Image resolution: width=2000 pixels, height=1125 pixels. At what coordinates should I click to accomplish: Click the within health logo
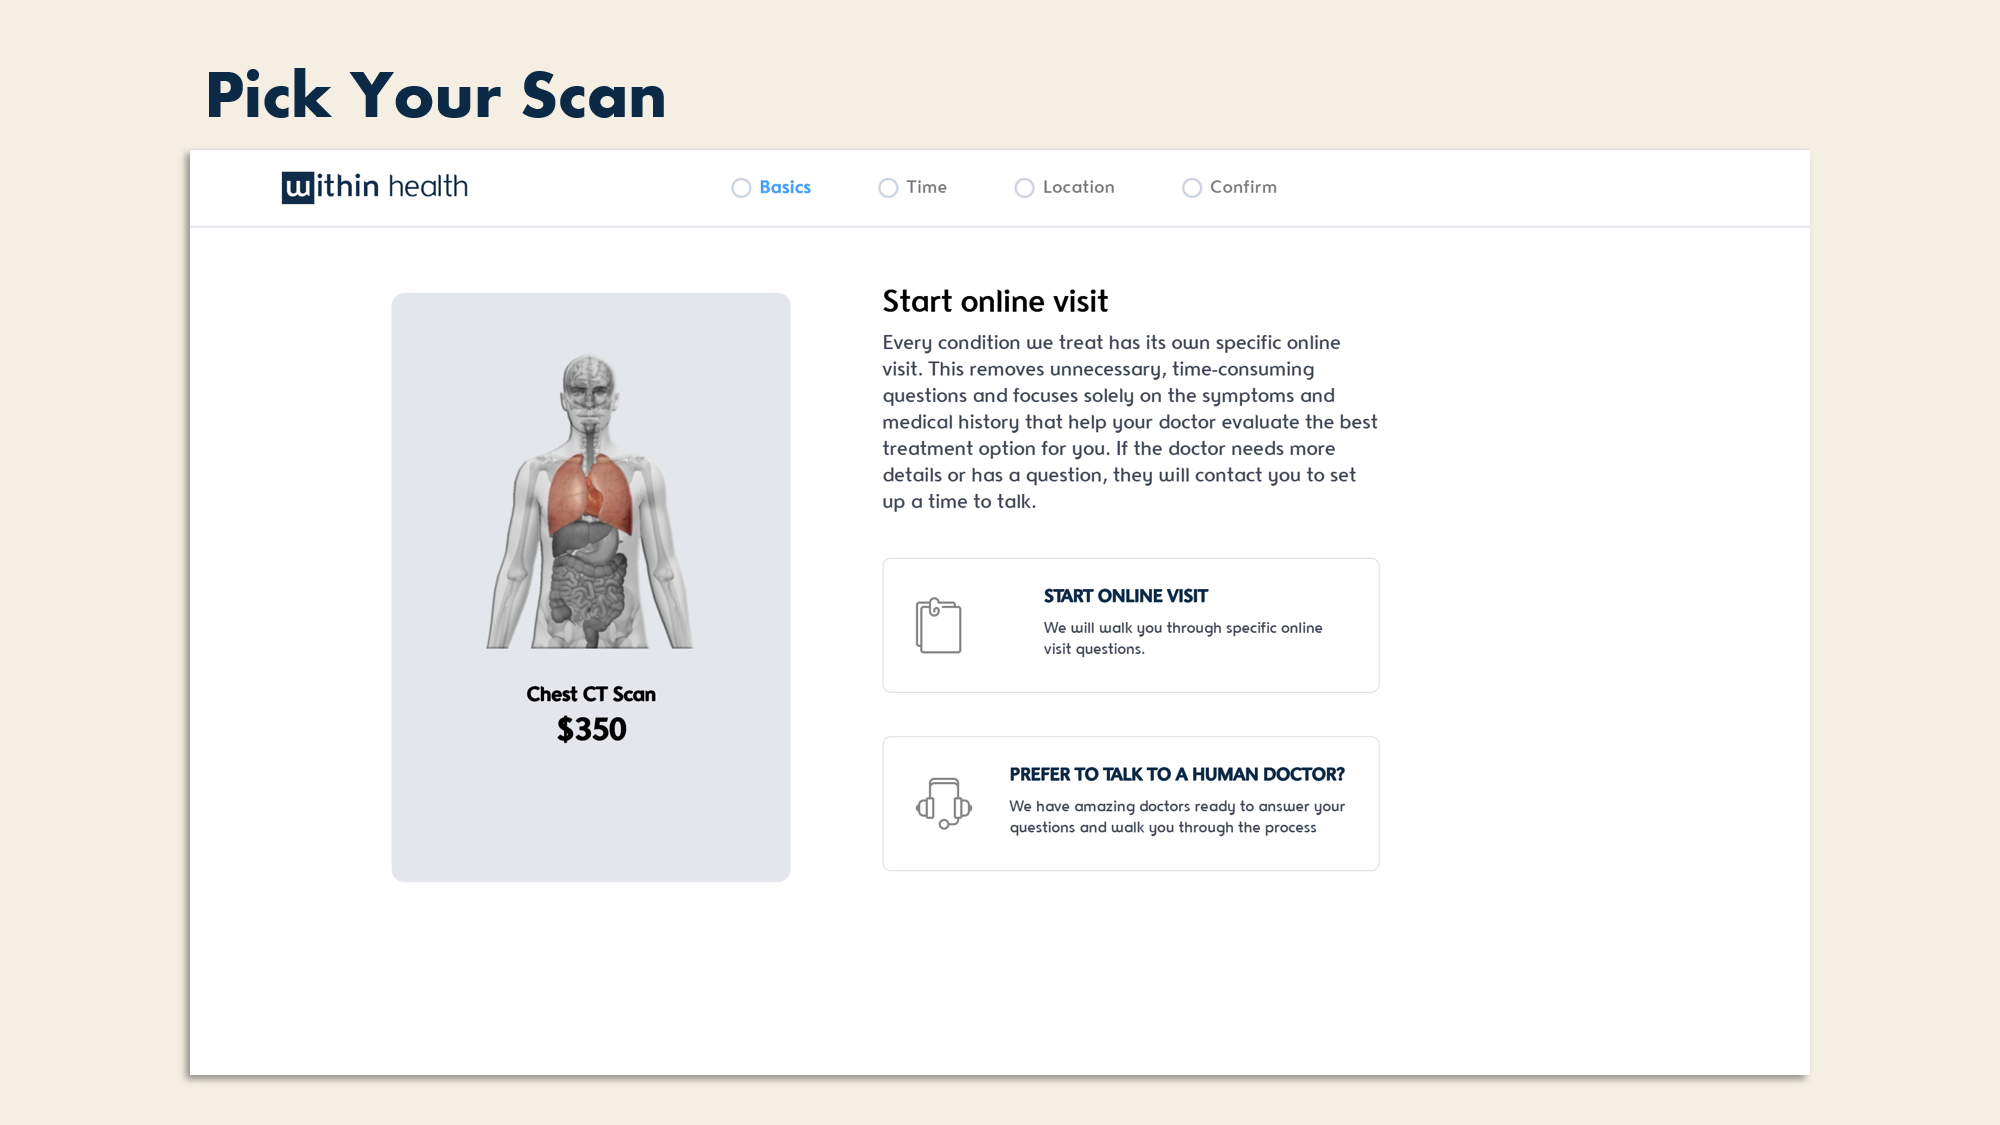[x=374, y=186]
